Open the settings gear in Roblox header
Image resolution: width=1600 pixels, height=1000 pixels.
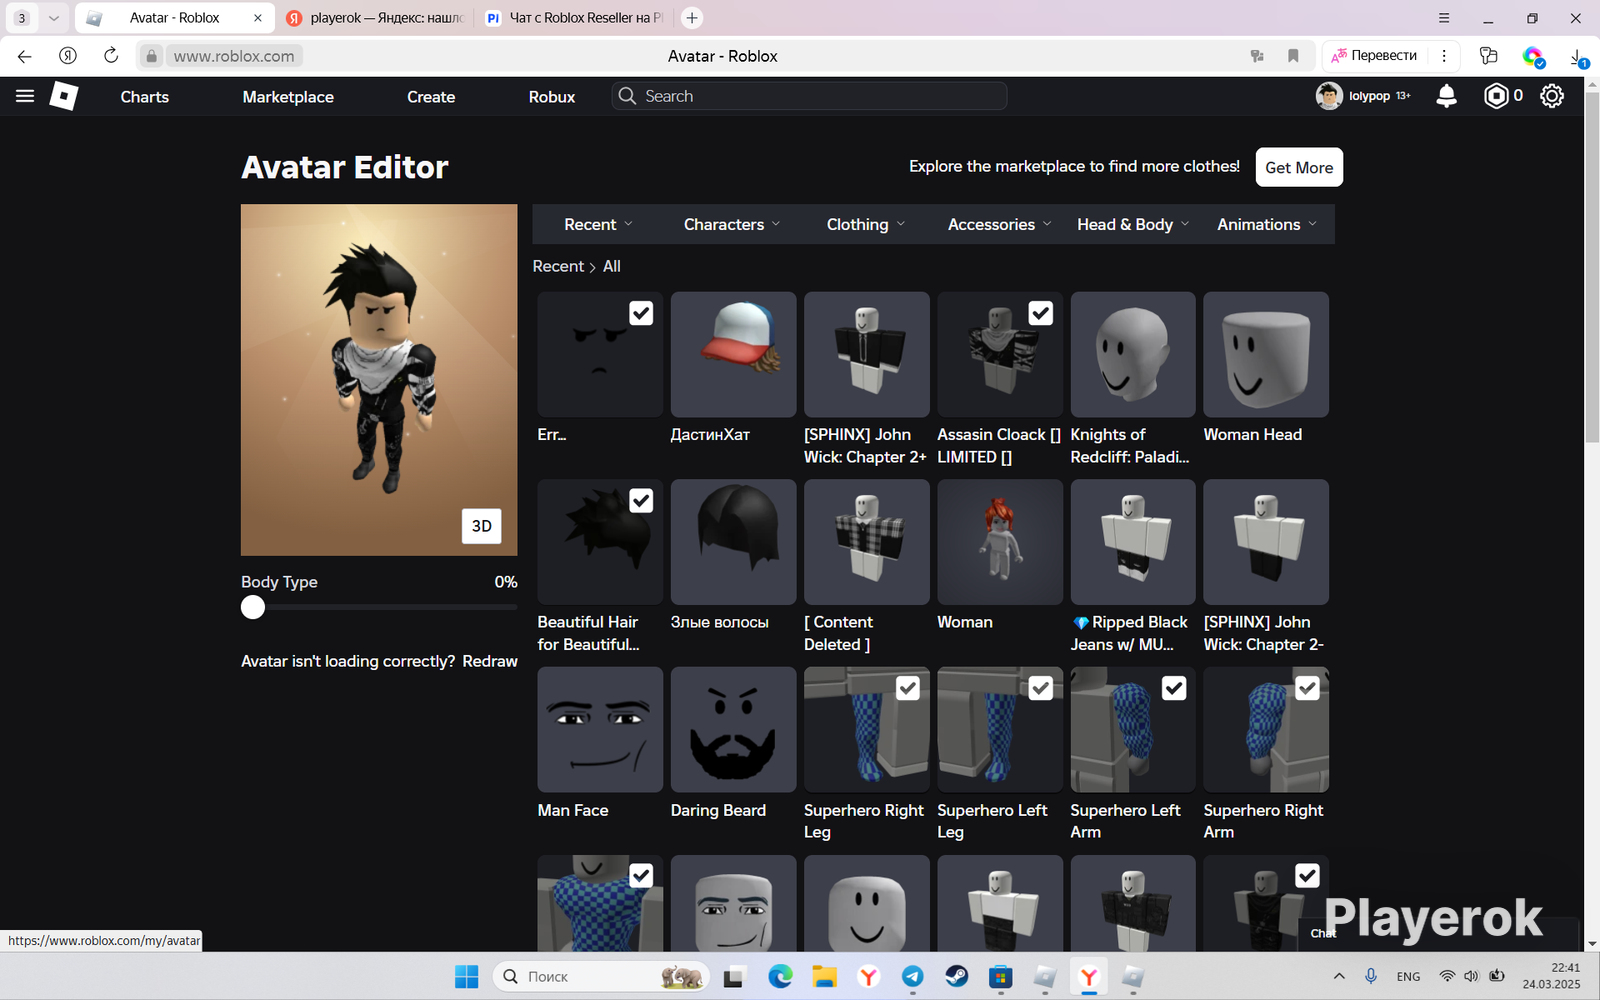click(x=1552, y=96)
